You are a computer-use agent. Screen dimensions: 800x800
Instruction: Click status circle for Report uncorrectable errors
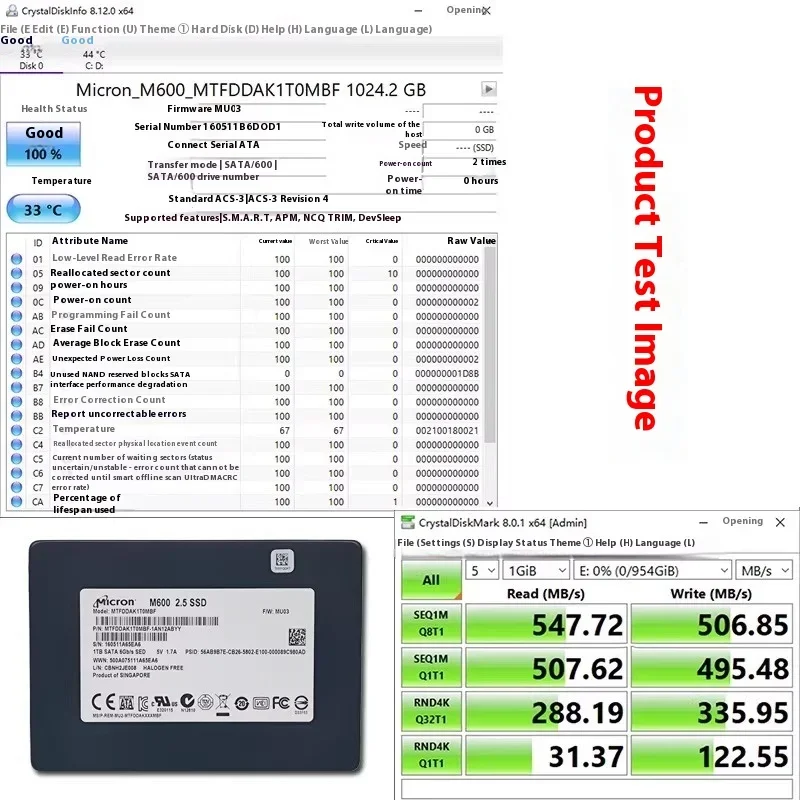(16, 416)
